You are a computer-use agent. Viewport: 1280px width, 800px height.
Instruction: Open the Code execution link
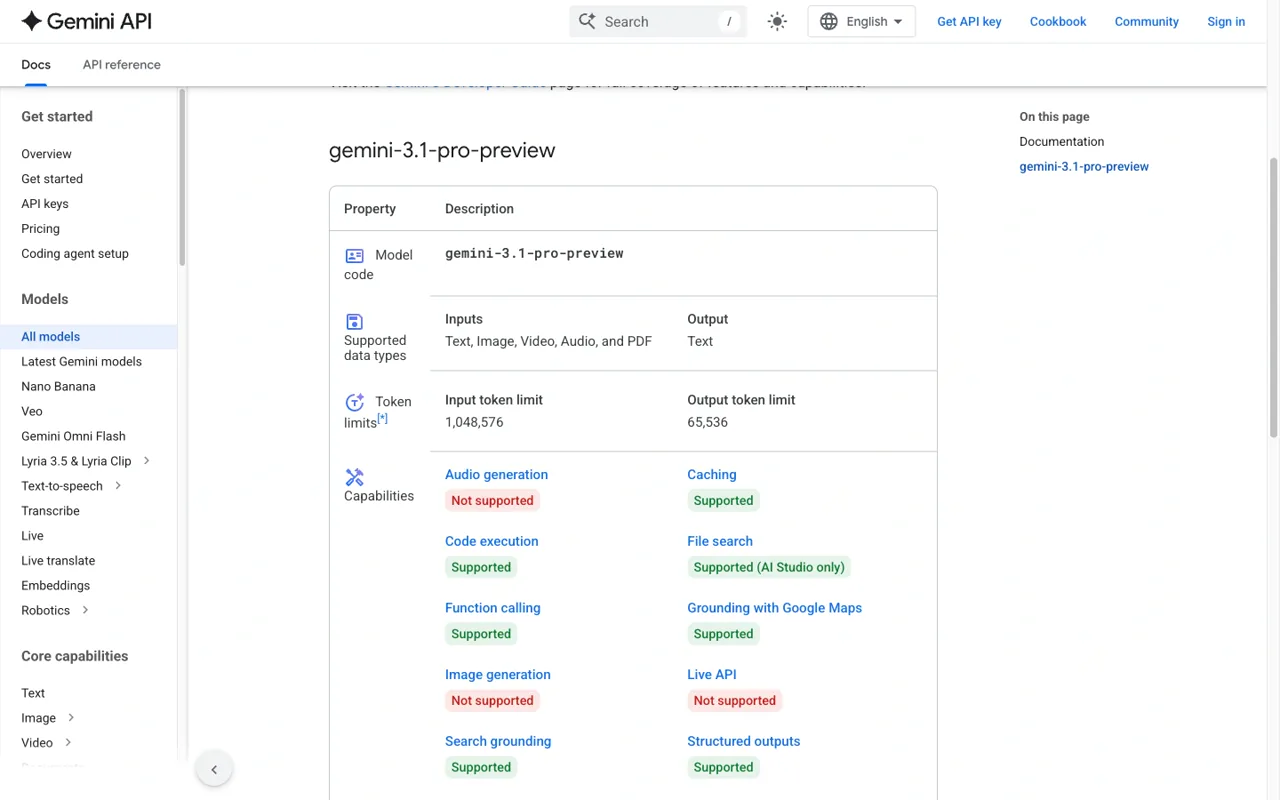coord(492,542)
